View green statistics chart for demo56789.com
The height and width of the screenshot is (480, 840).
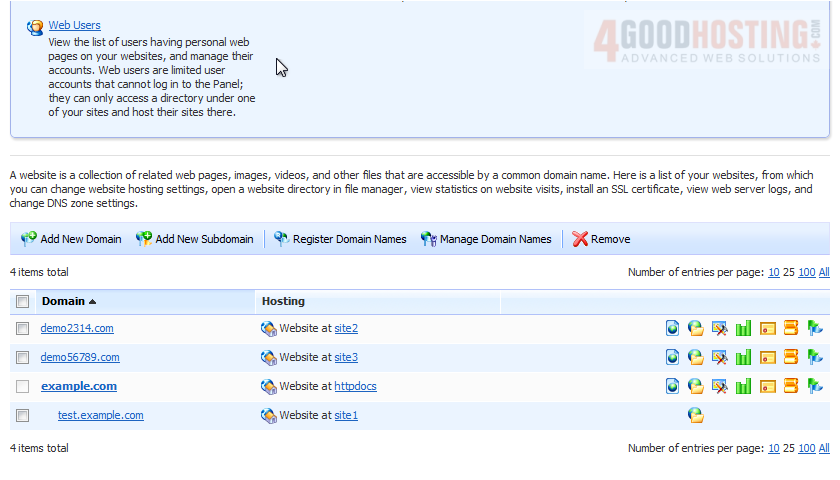pyautogui.click(x=743, y=357)
